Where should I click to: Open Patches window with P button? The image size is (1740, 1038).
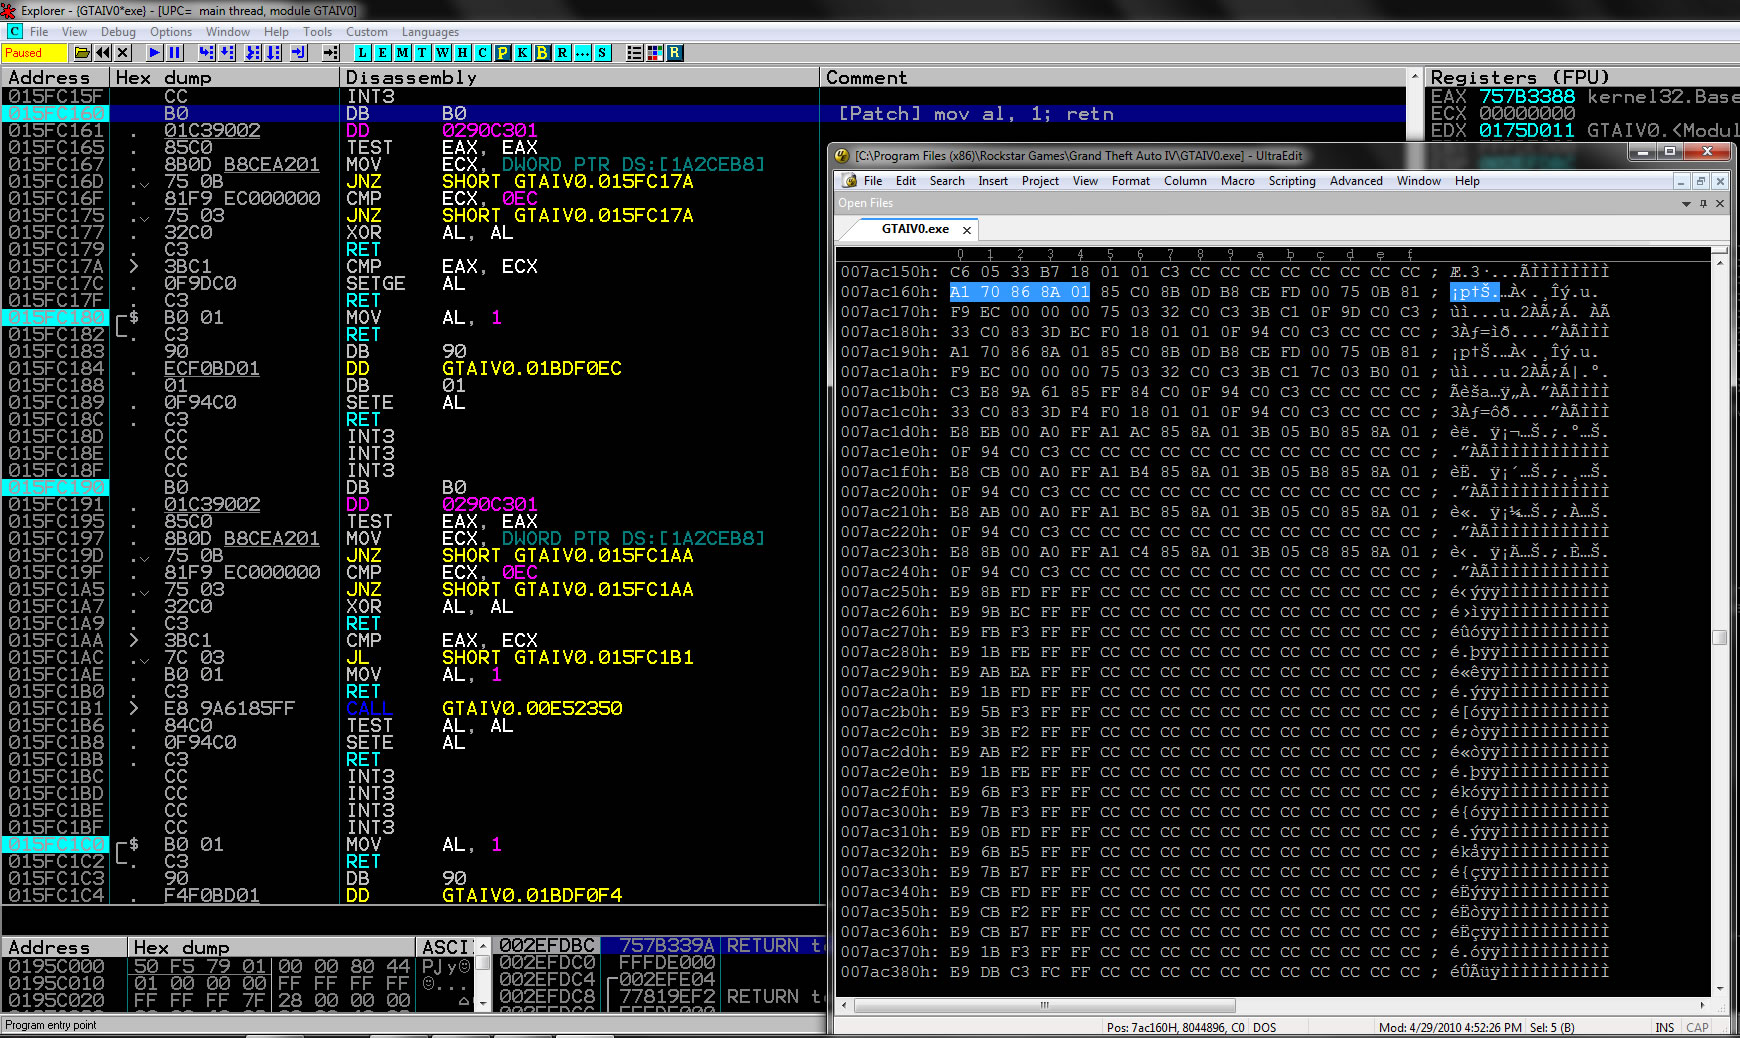coord(502,53)
